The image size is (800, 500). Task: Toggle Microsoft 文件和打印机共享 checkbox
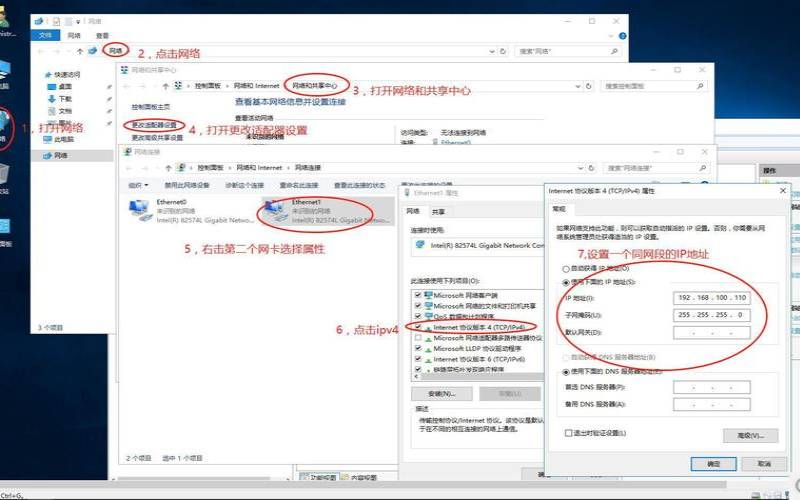pyautogui.click(x=418, y=306)
